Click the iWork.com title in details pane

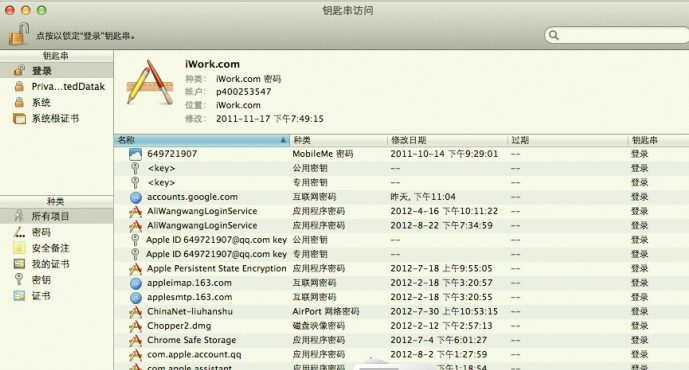click(212, 64)
